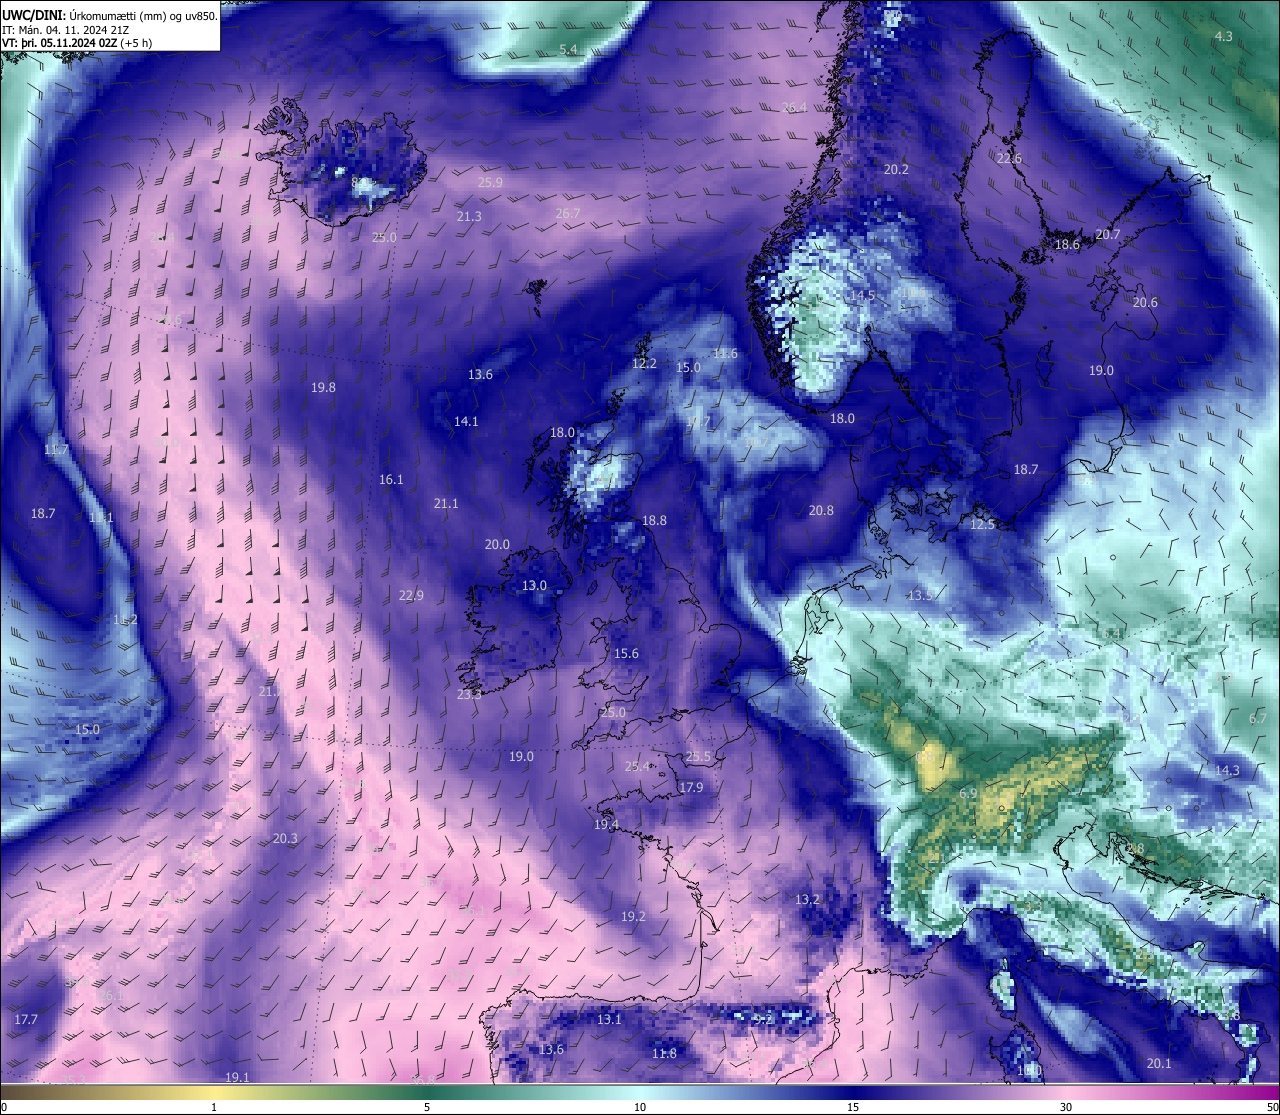Click the 21.3 value southeast of Iceland
The height and width of the screenshot is (1115, 1280).
469,217
